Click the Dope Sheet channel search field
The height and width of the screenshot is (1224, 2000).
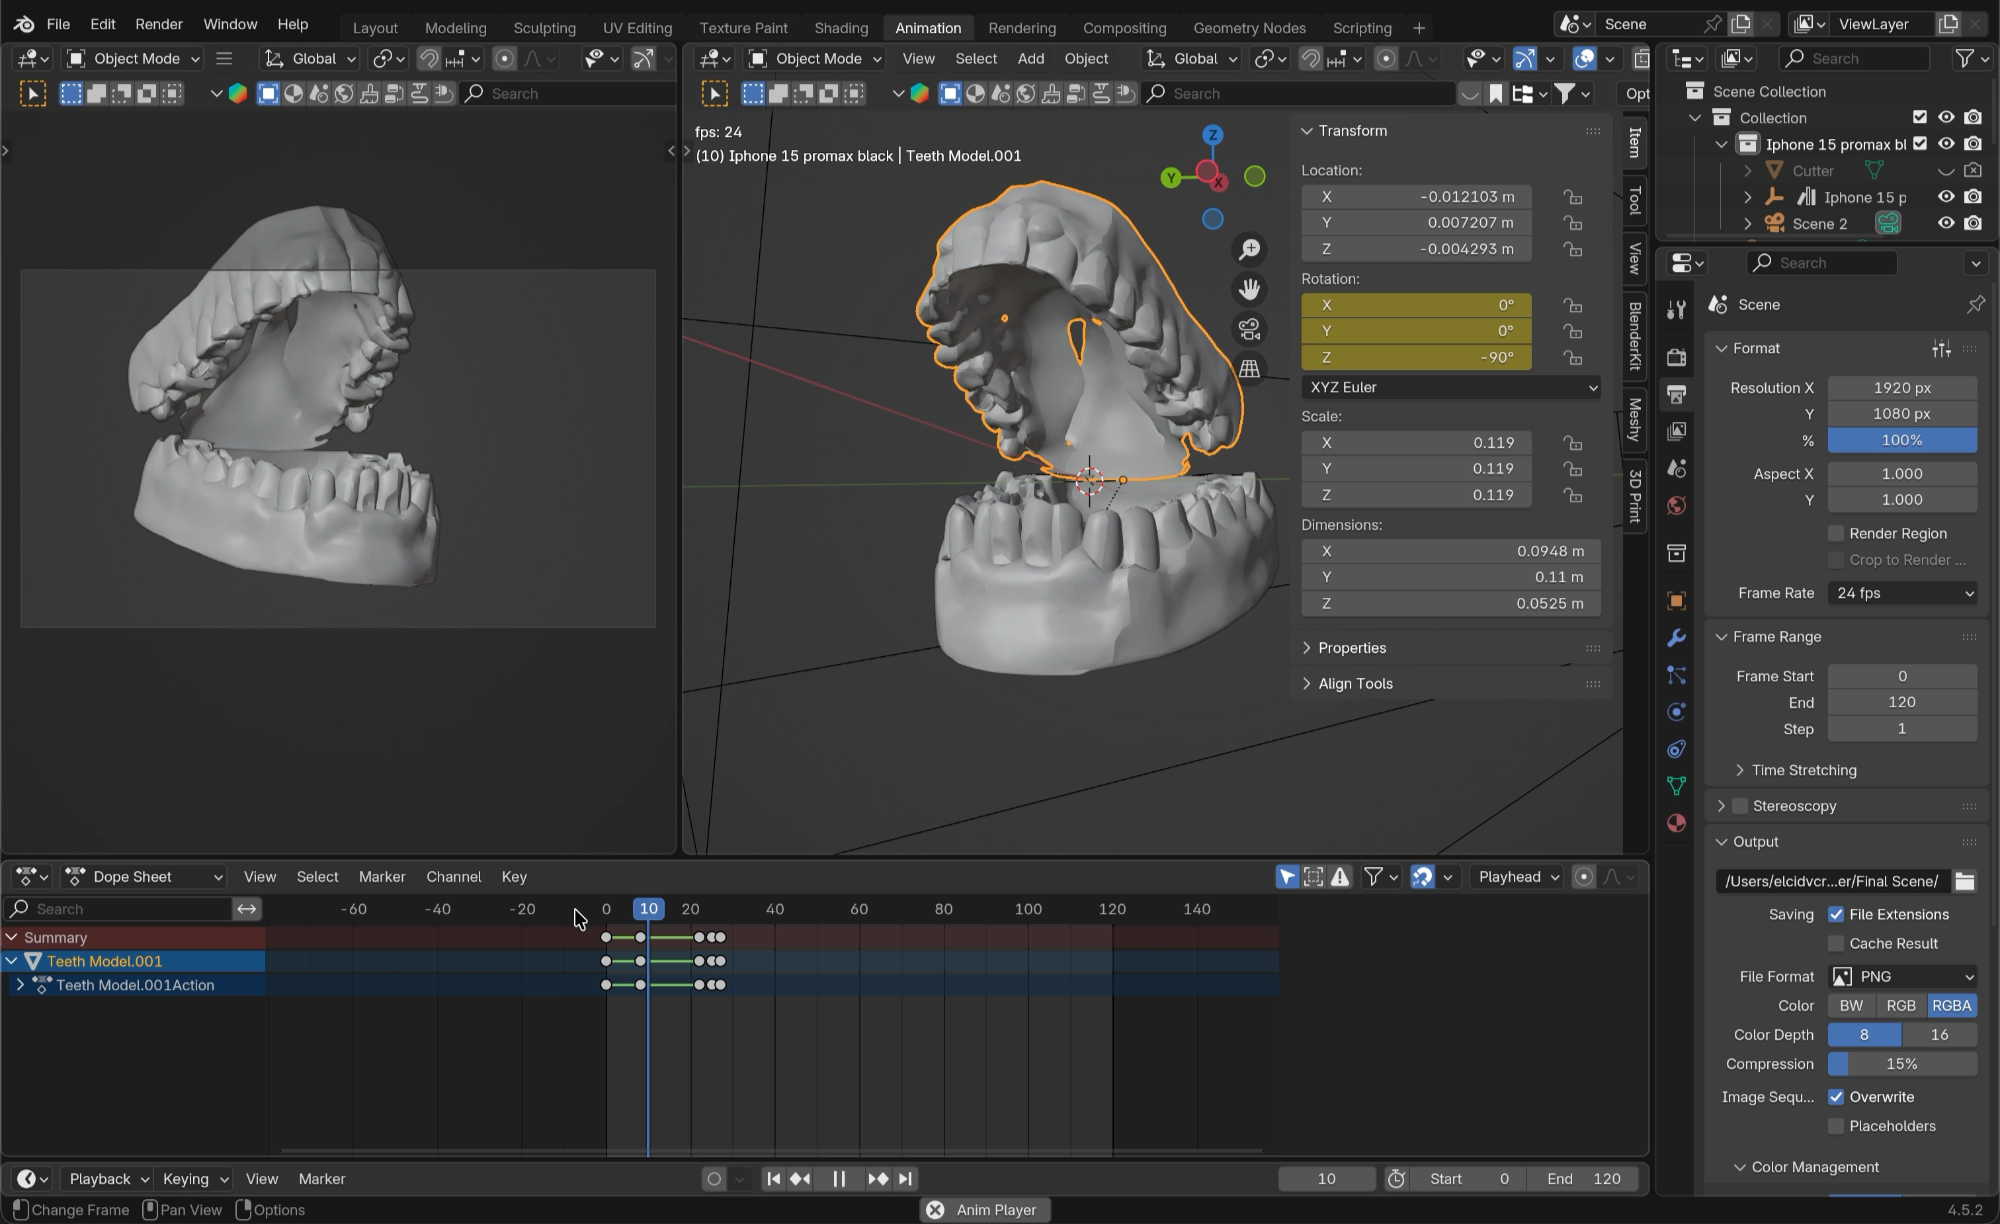click(118, 909)
